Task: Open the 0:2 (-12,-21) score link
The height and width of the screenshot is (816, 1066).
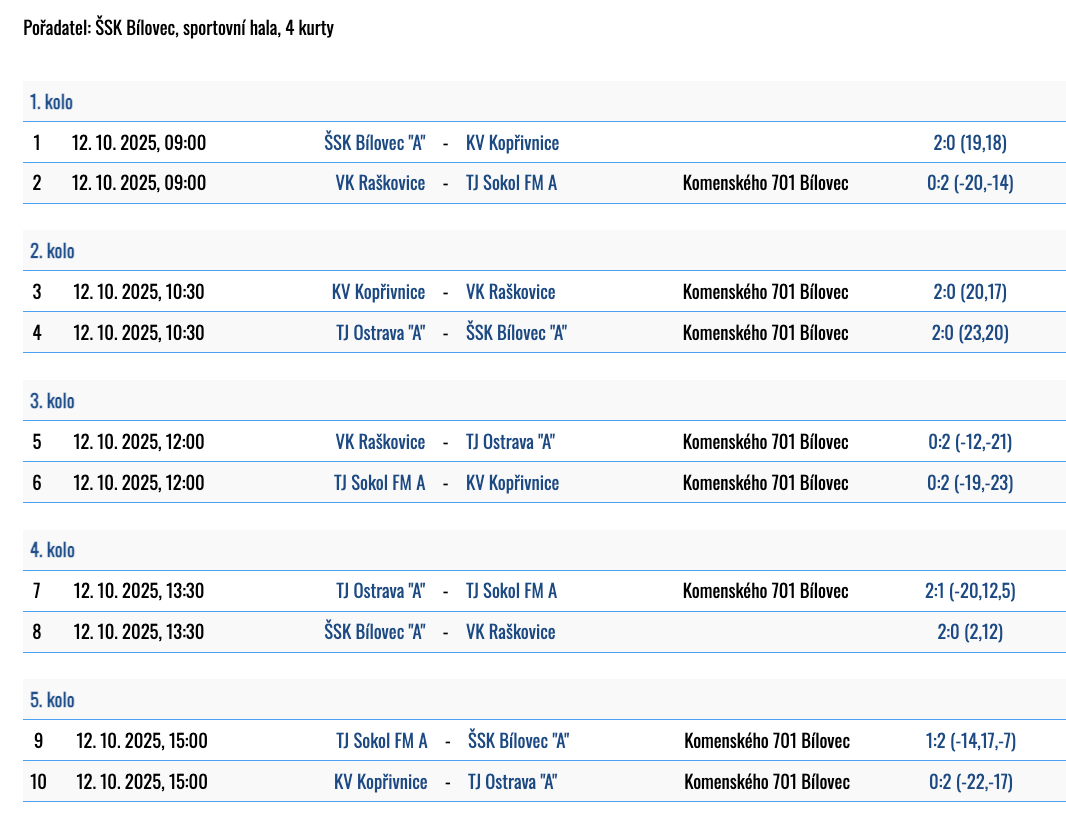Action: tap(970, 442)
